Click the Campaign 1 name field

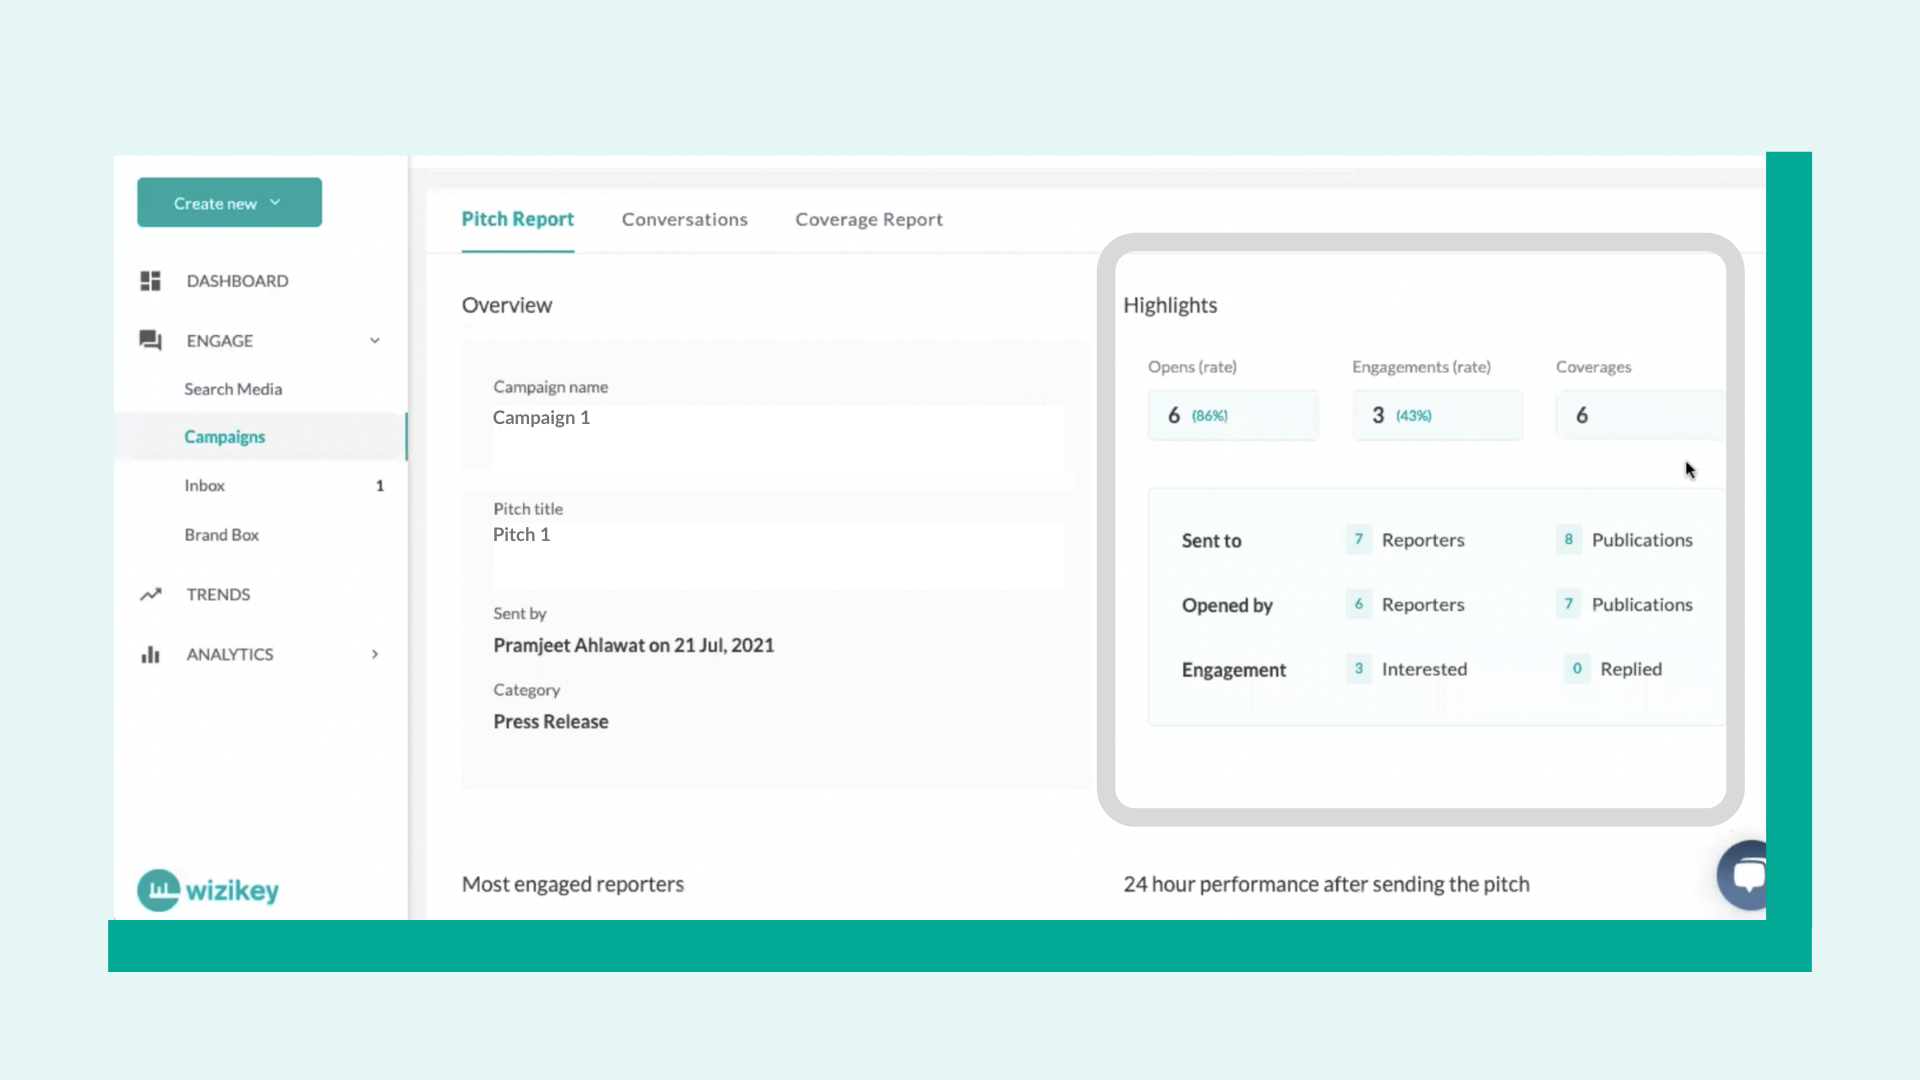(778, 437)
